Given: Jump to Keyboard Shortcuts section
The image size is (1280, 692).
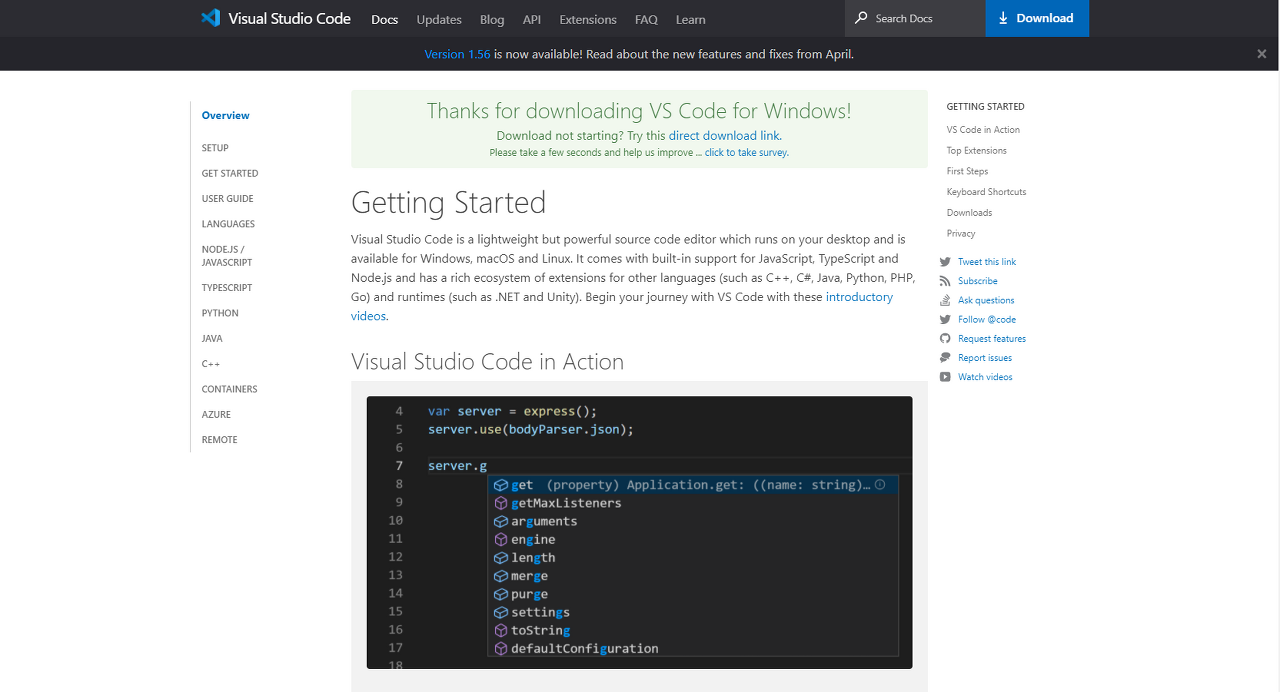Looking at the screenshot, I should [x=986, y=192].
